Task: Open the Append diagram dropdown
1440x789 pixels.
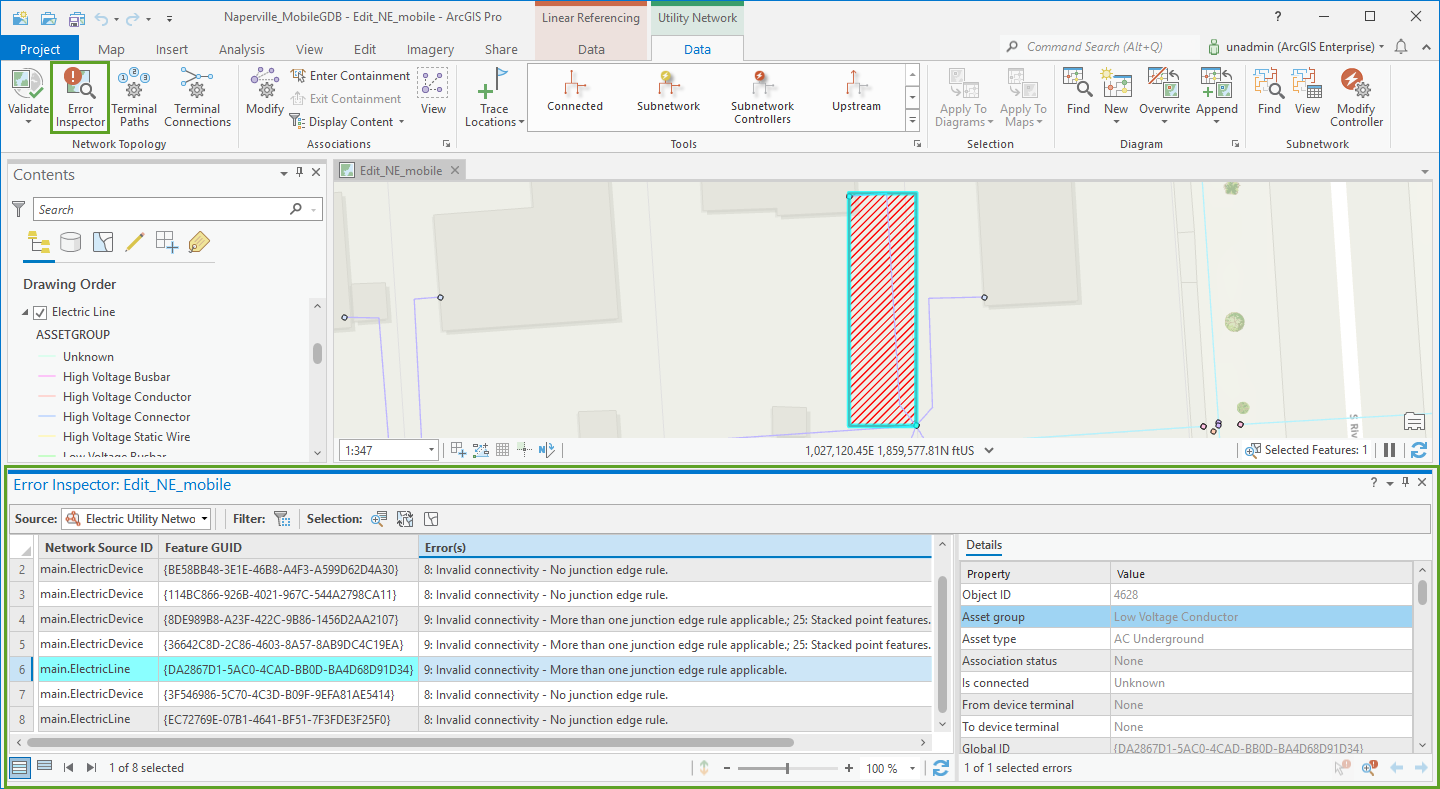Action: coord(1217,122)
